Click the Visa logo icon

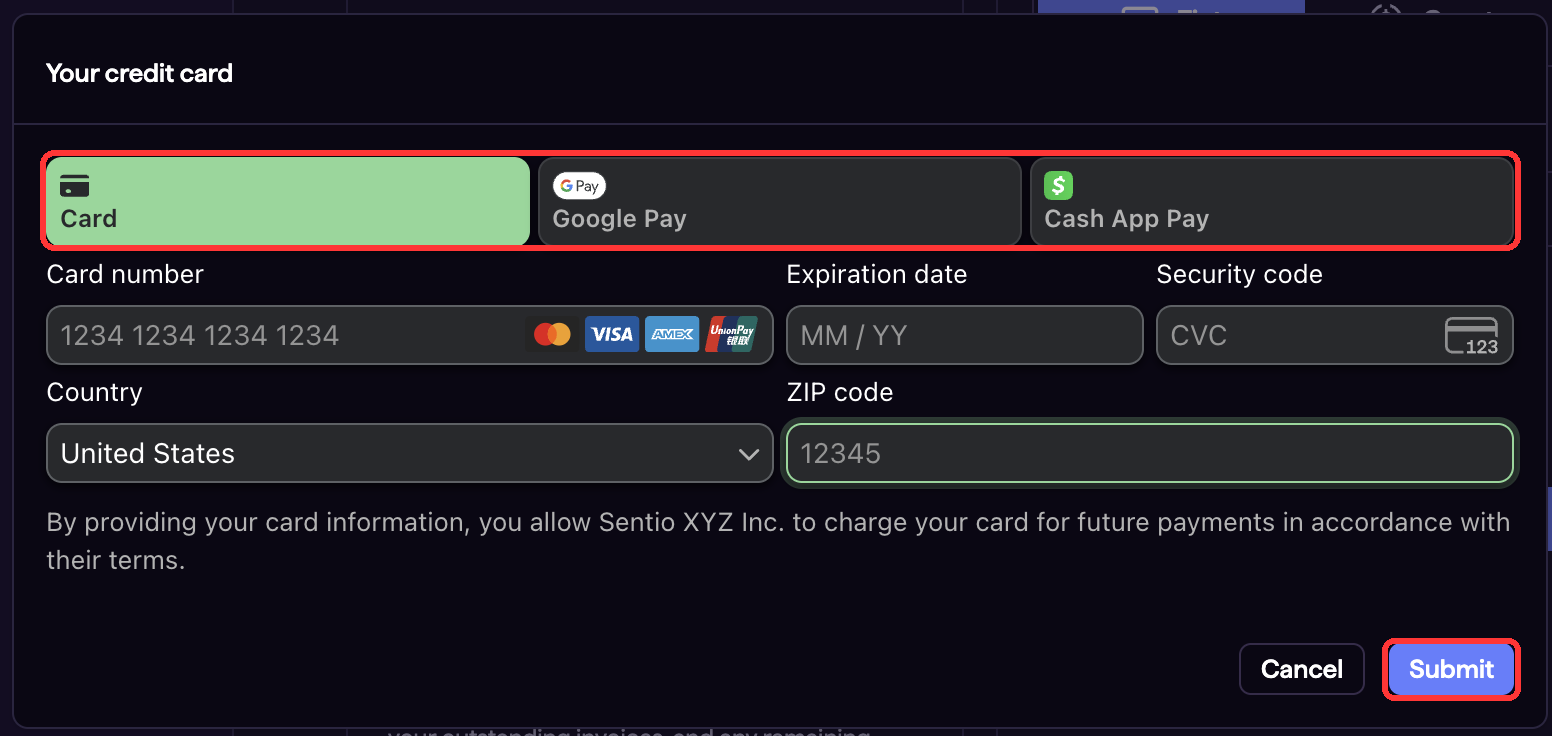(x=611, y=334)
